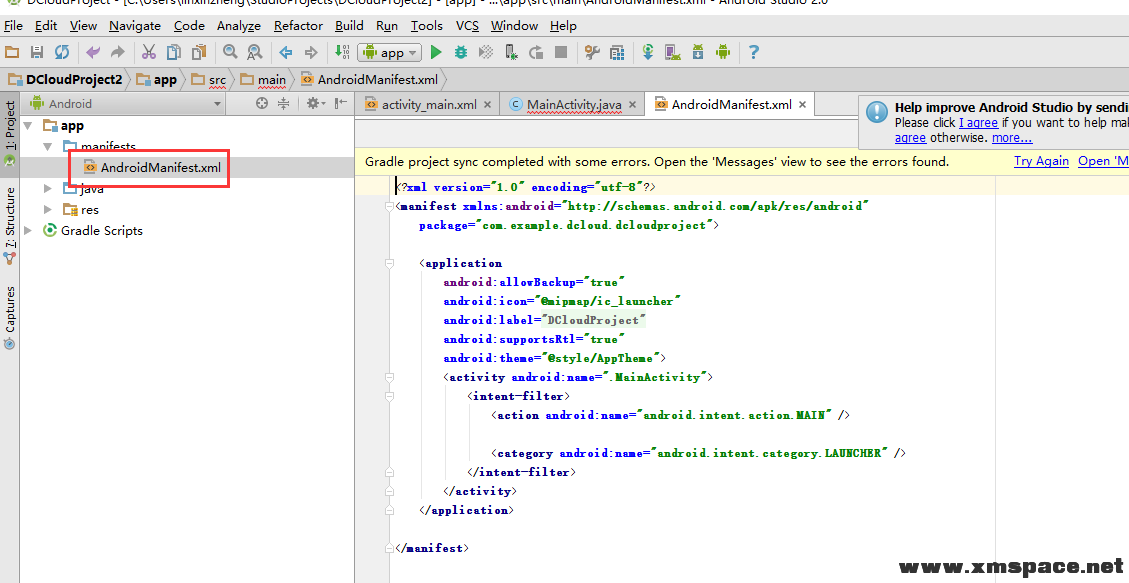Image resolution: width=1129 pixels, height=583 pixels.
Task: Click the Make Project build icon
Action: pyautogui.click(x=342, y=53)
